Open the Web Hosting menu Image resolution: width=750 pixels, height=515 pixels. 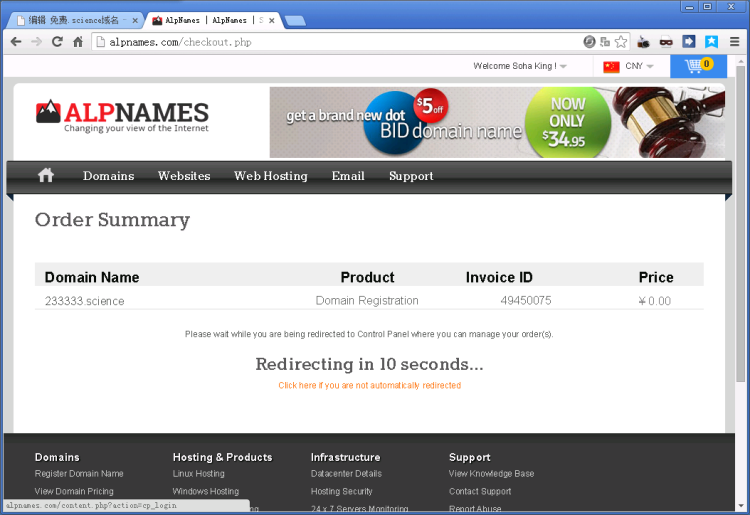click(x=271, y=176)
